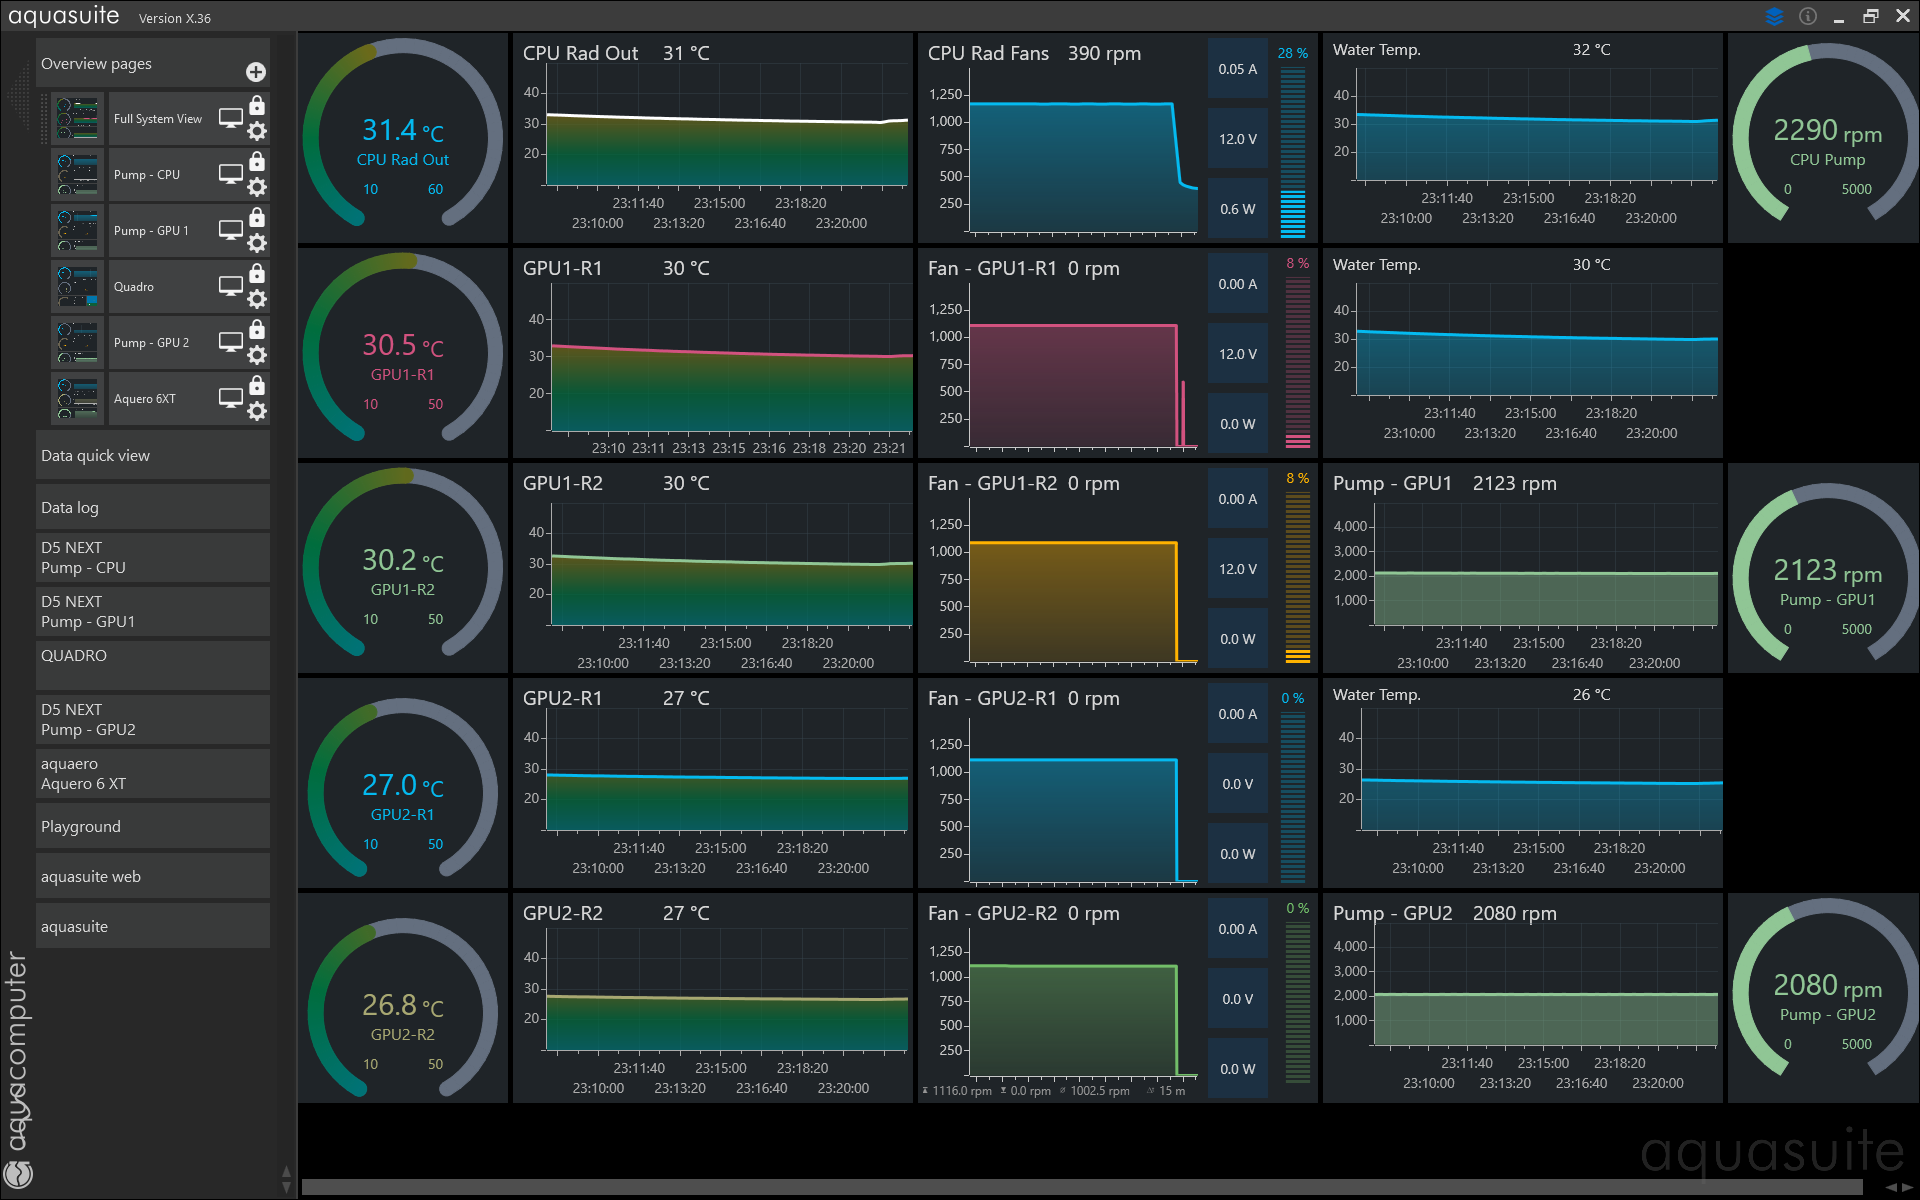
Task: Click blue layers icon in title bar
Action: (1774, 16)
